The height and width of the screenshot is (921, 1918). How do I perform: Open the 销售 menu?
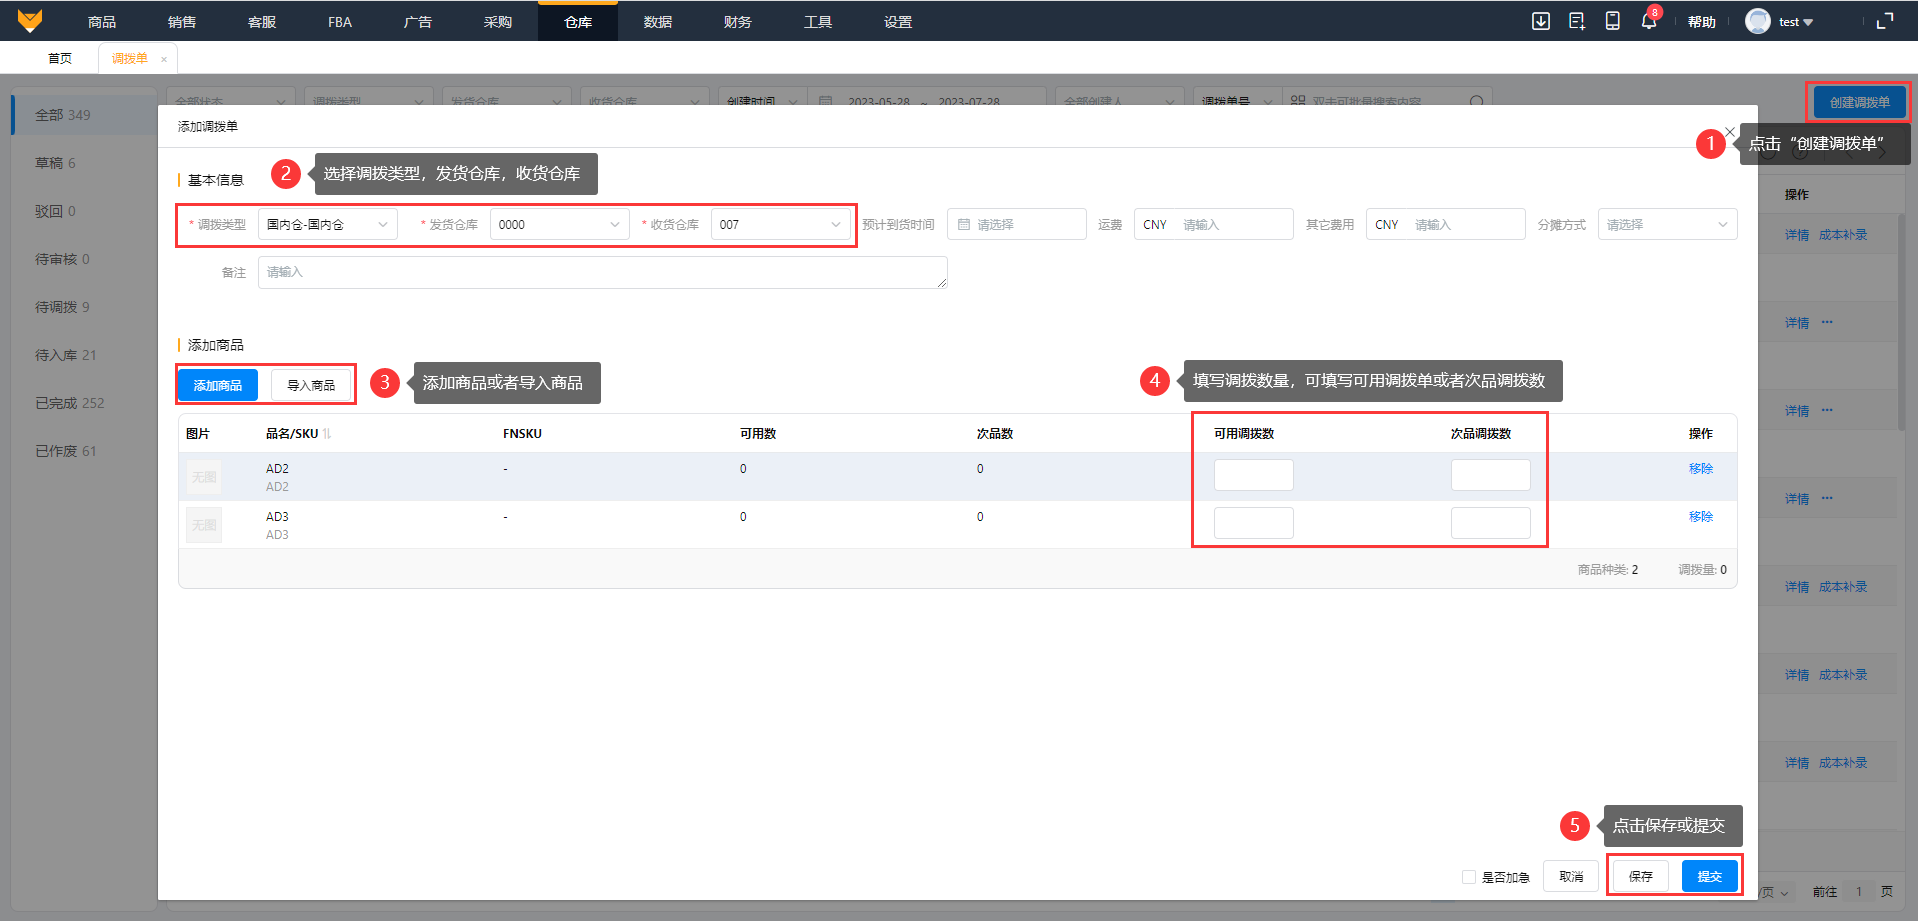click(182, 22)
